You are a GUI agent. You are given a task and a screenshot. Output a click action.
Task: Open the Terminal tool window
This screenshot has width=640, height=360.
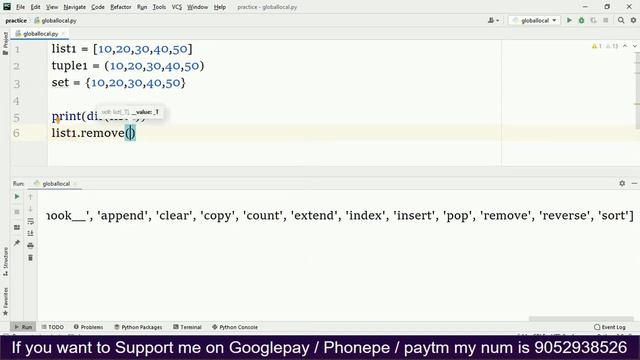coord(187,327)
